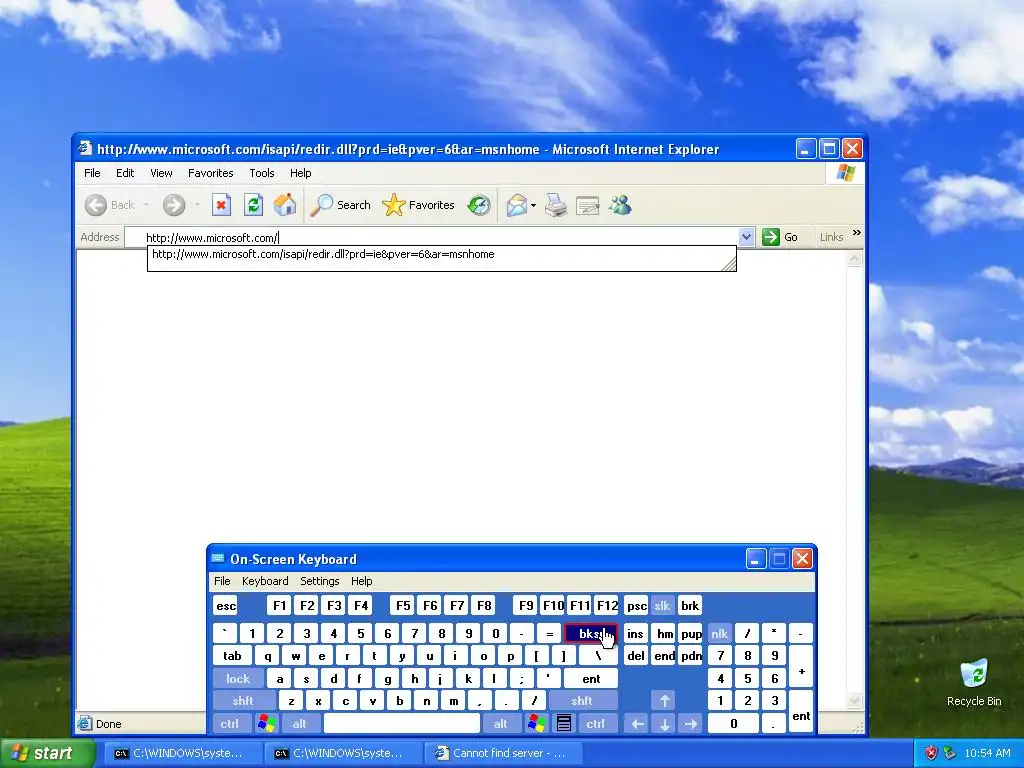Click the right Windows logo key on keyboard
The height and width of the screenshot is (768, 1024).
tap(537, 724)
